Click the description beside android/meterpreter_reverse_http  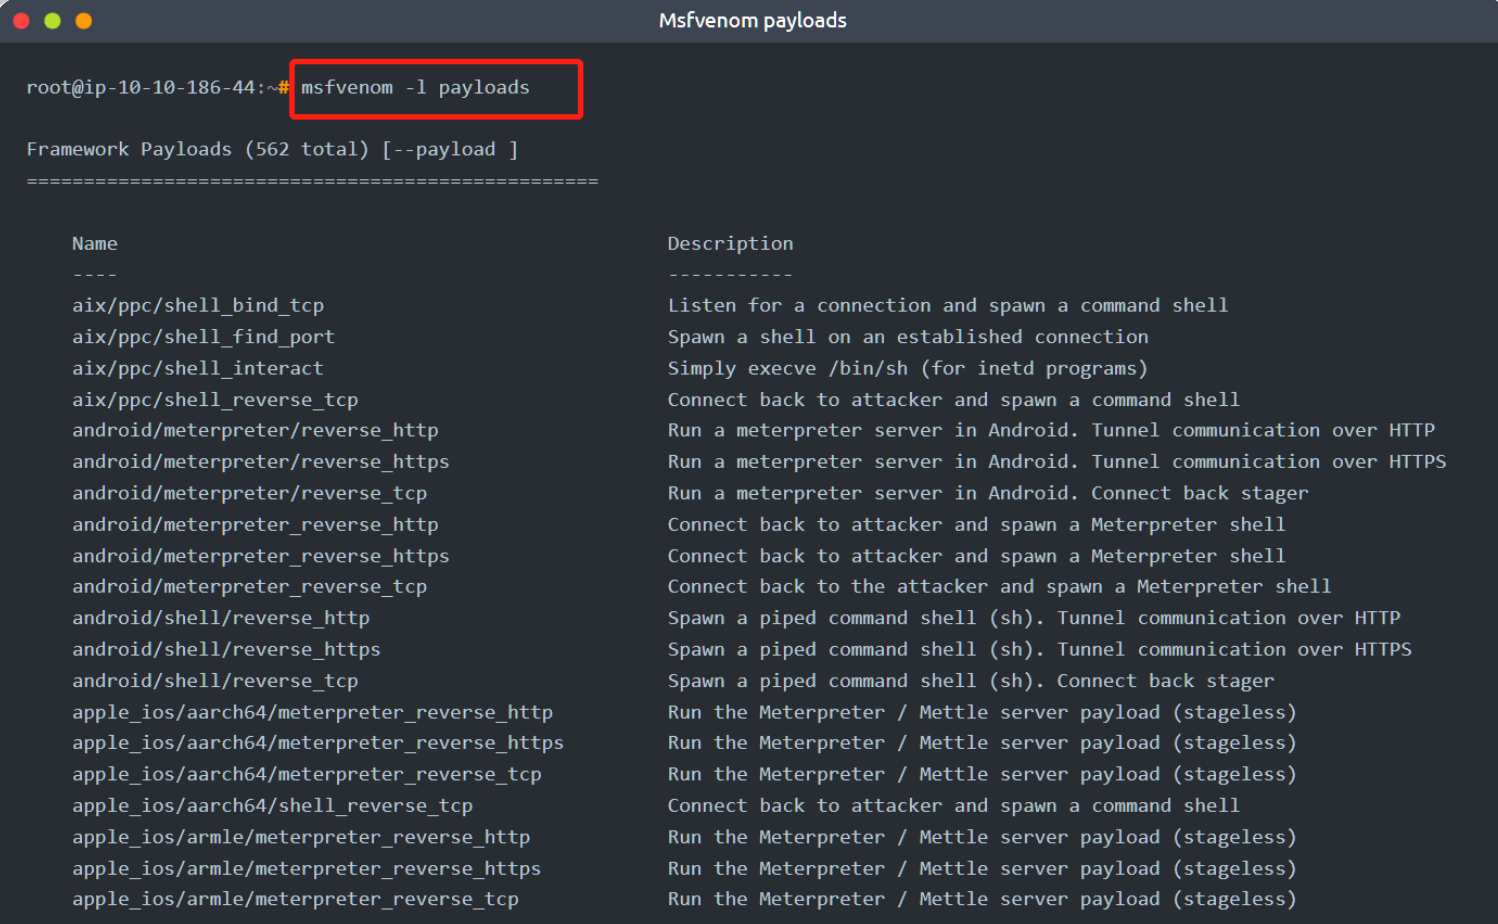(977, 525)
